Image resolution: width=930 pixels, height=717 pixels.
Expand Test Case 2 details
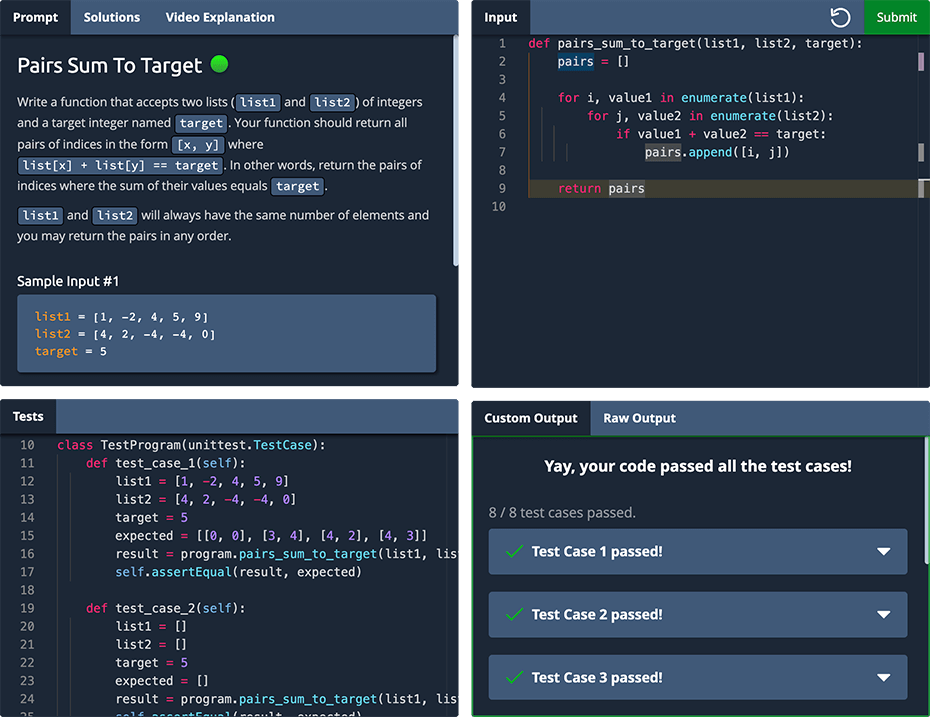click(x=883, y=614)
